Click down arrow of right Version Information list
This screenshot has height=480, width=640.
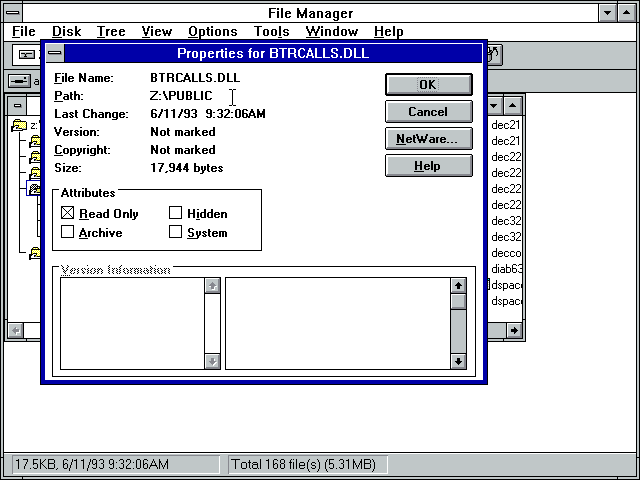(458, 361)
